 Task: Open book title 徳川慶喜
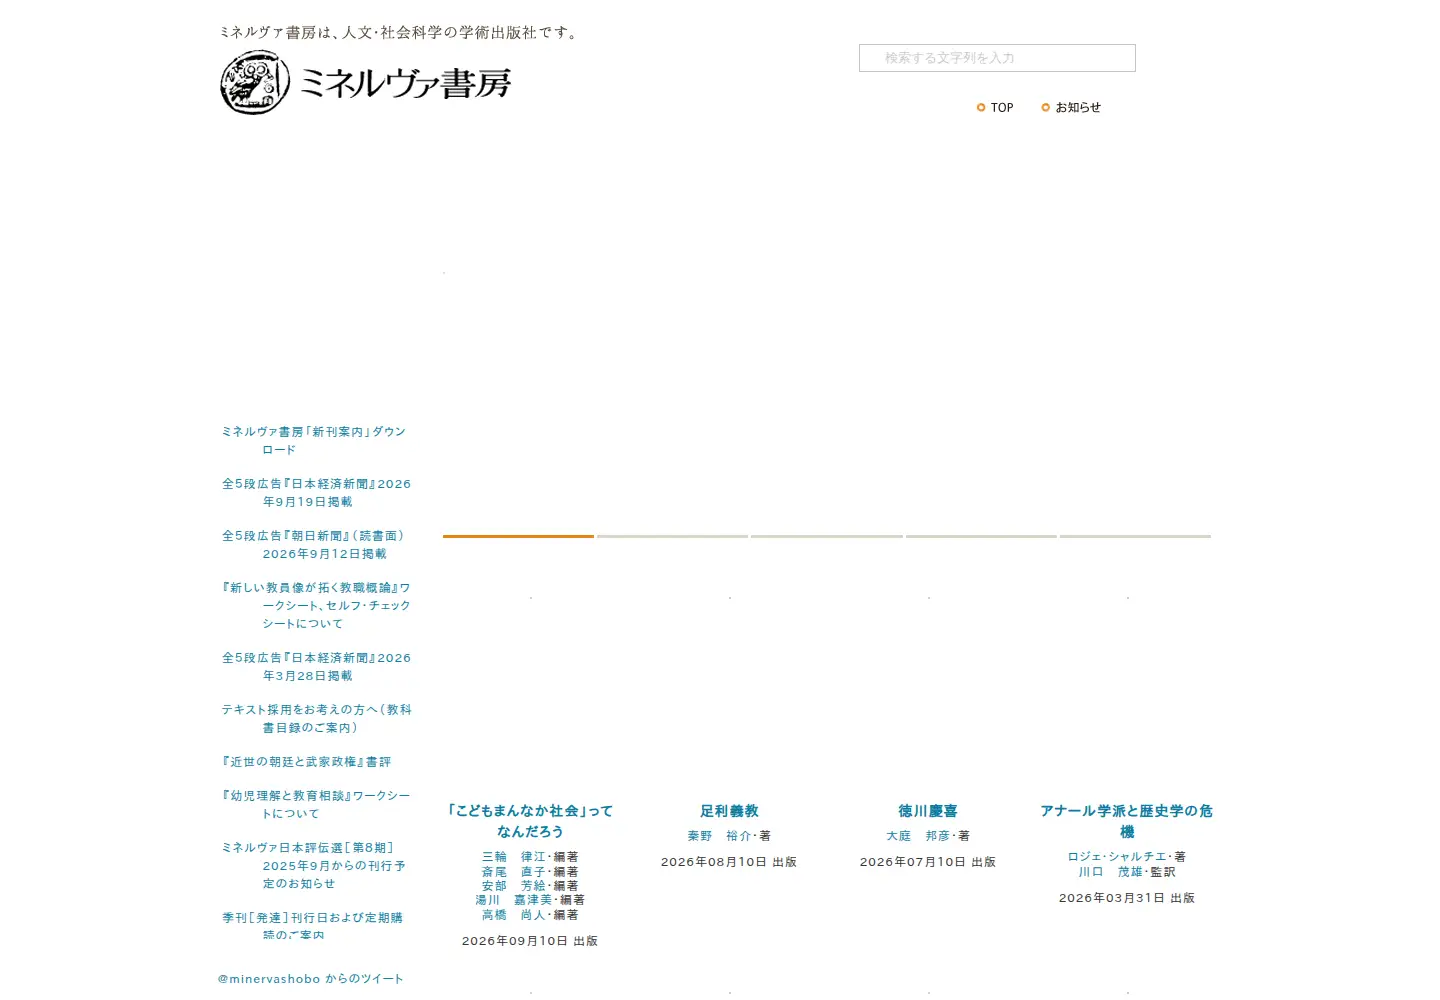[x=928, y=811]
